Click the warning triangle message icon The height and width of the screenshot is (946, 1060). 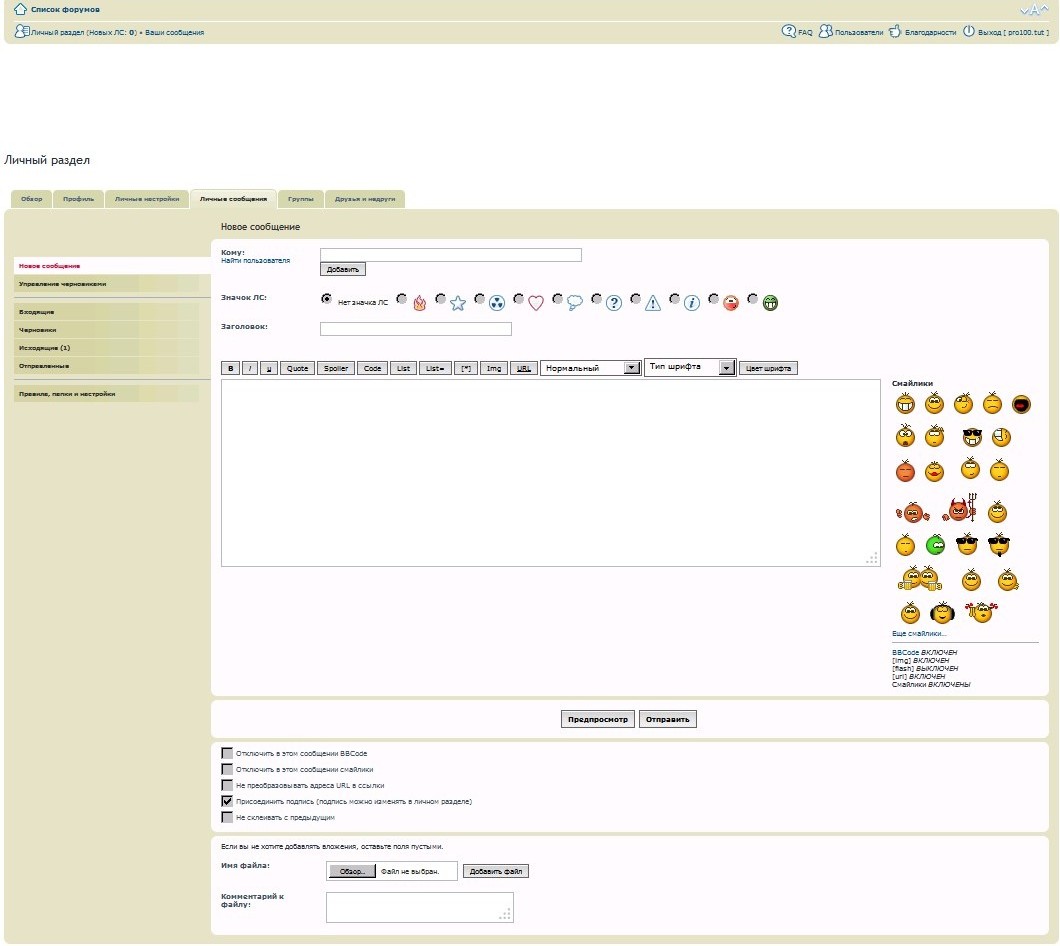652,303
